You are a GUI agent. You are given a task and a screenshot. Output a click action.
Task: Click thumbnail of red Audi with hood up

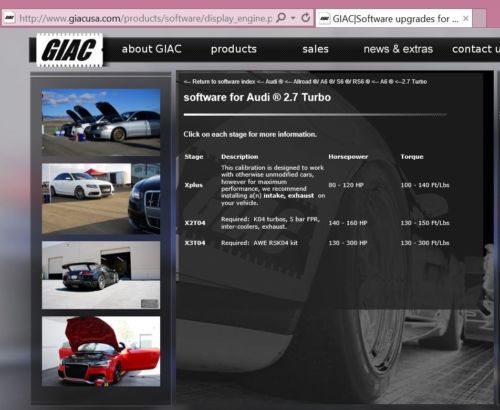point(101,351)
